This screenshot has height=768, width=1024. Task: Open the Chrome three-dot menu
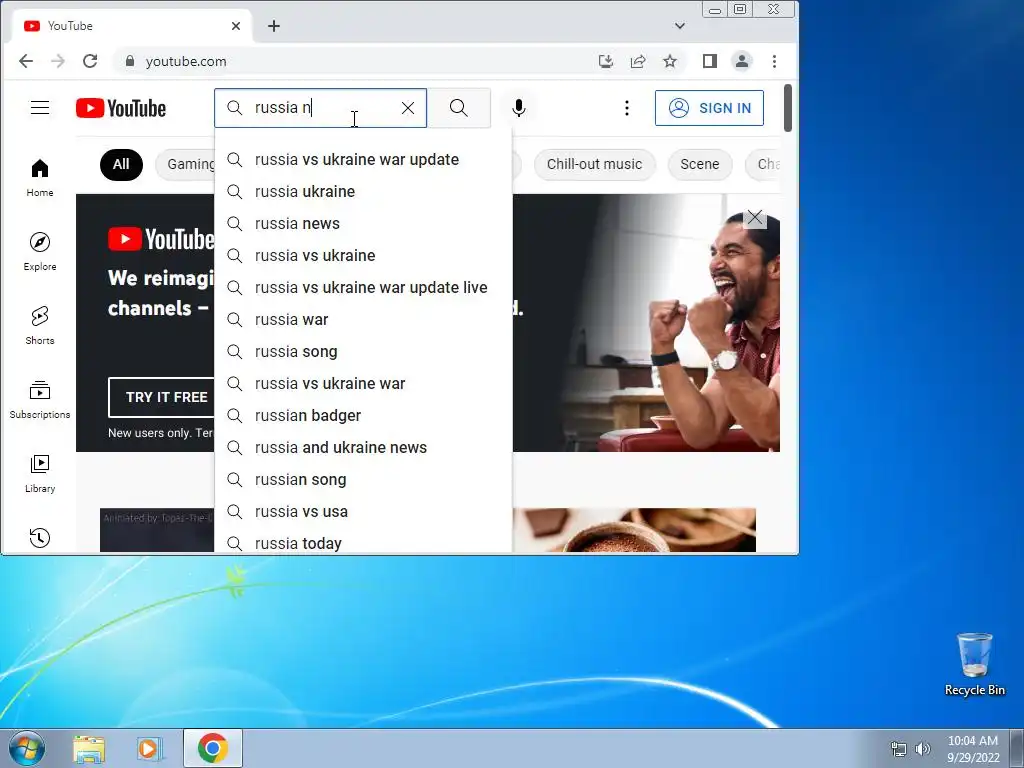tap(775, 61)
